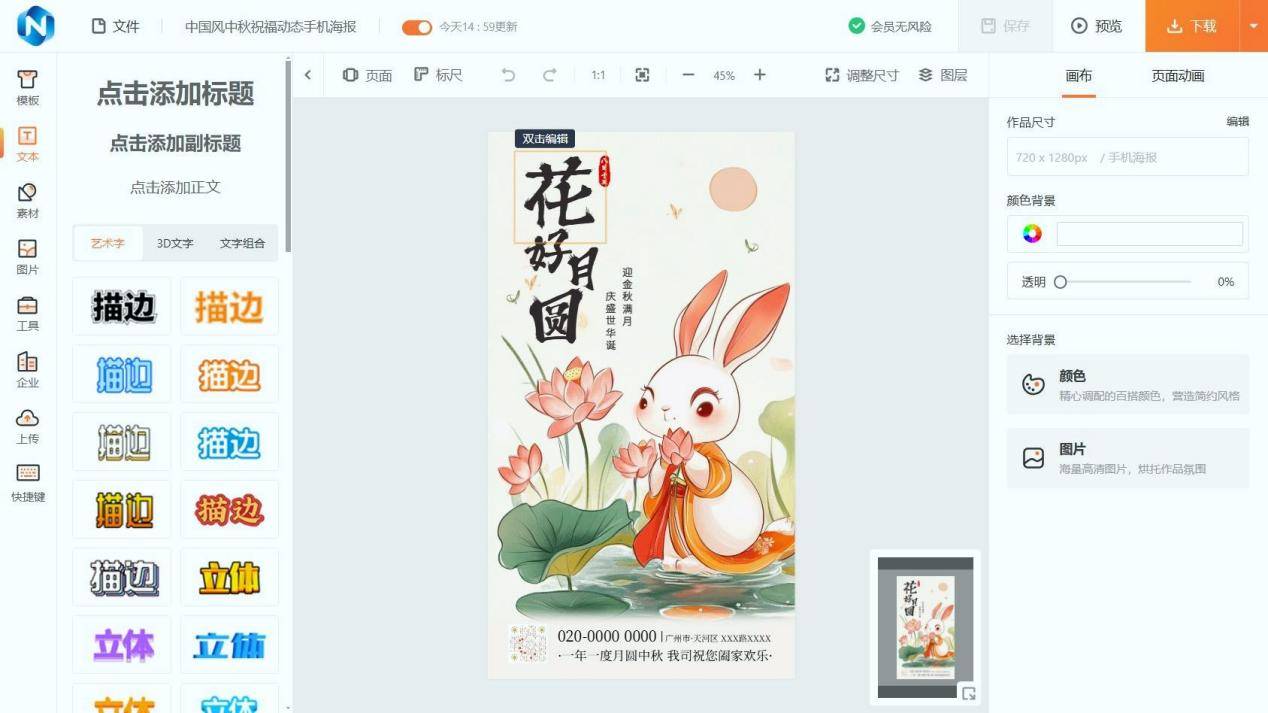This screenshot has height=713, width=1268.
Task: Zoom out with the minus icon
Action: 688,75
